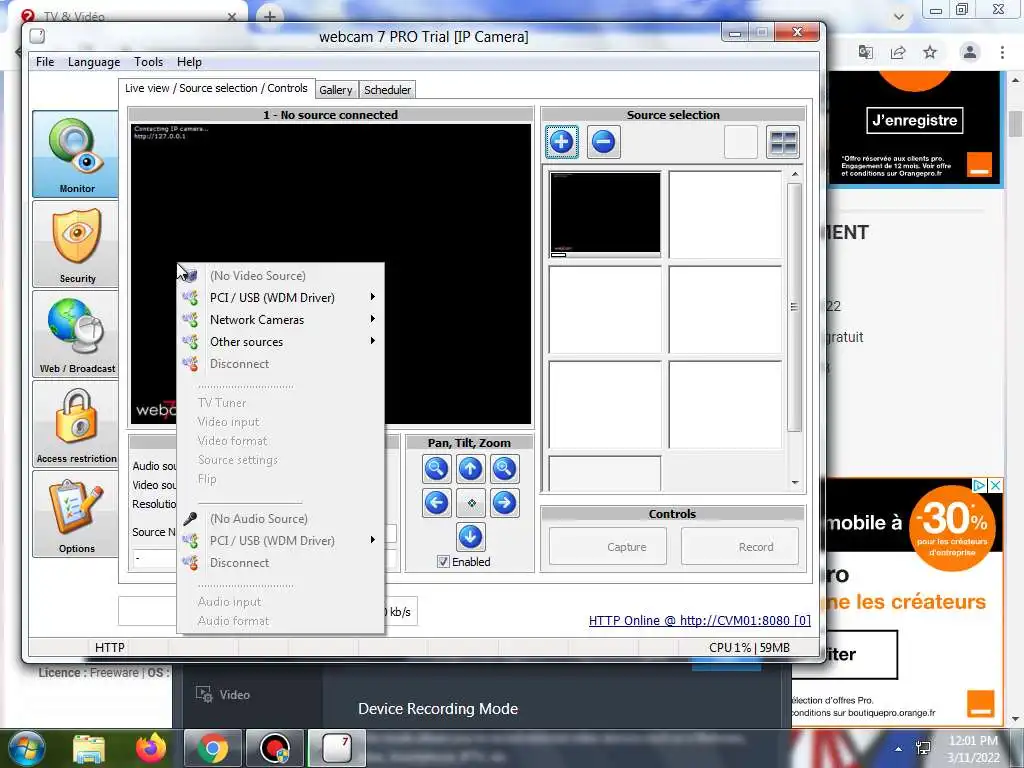The height and width of the screenshot is (768, 1024).
Task: Select the first black source thumbnail
Action: (x=605, y=214)
